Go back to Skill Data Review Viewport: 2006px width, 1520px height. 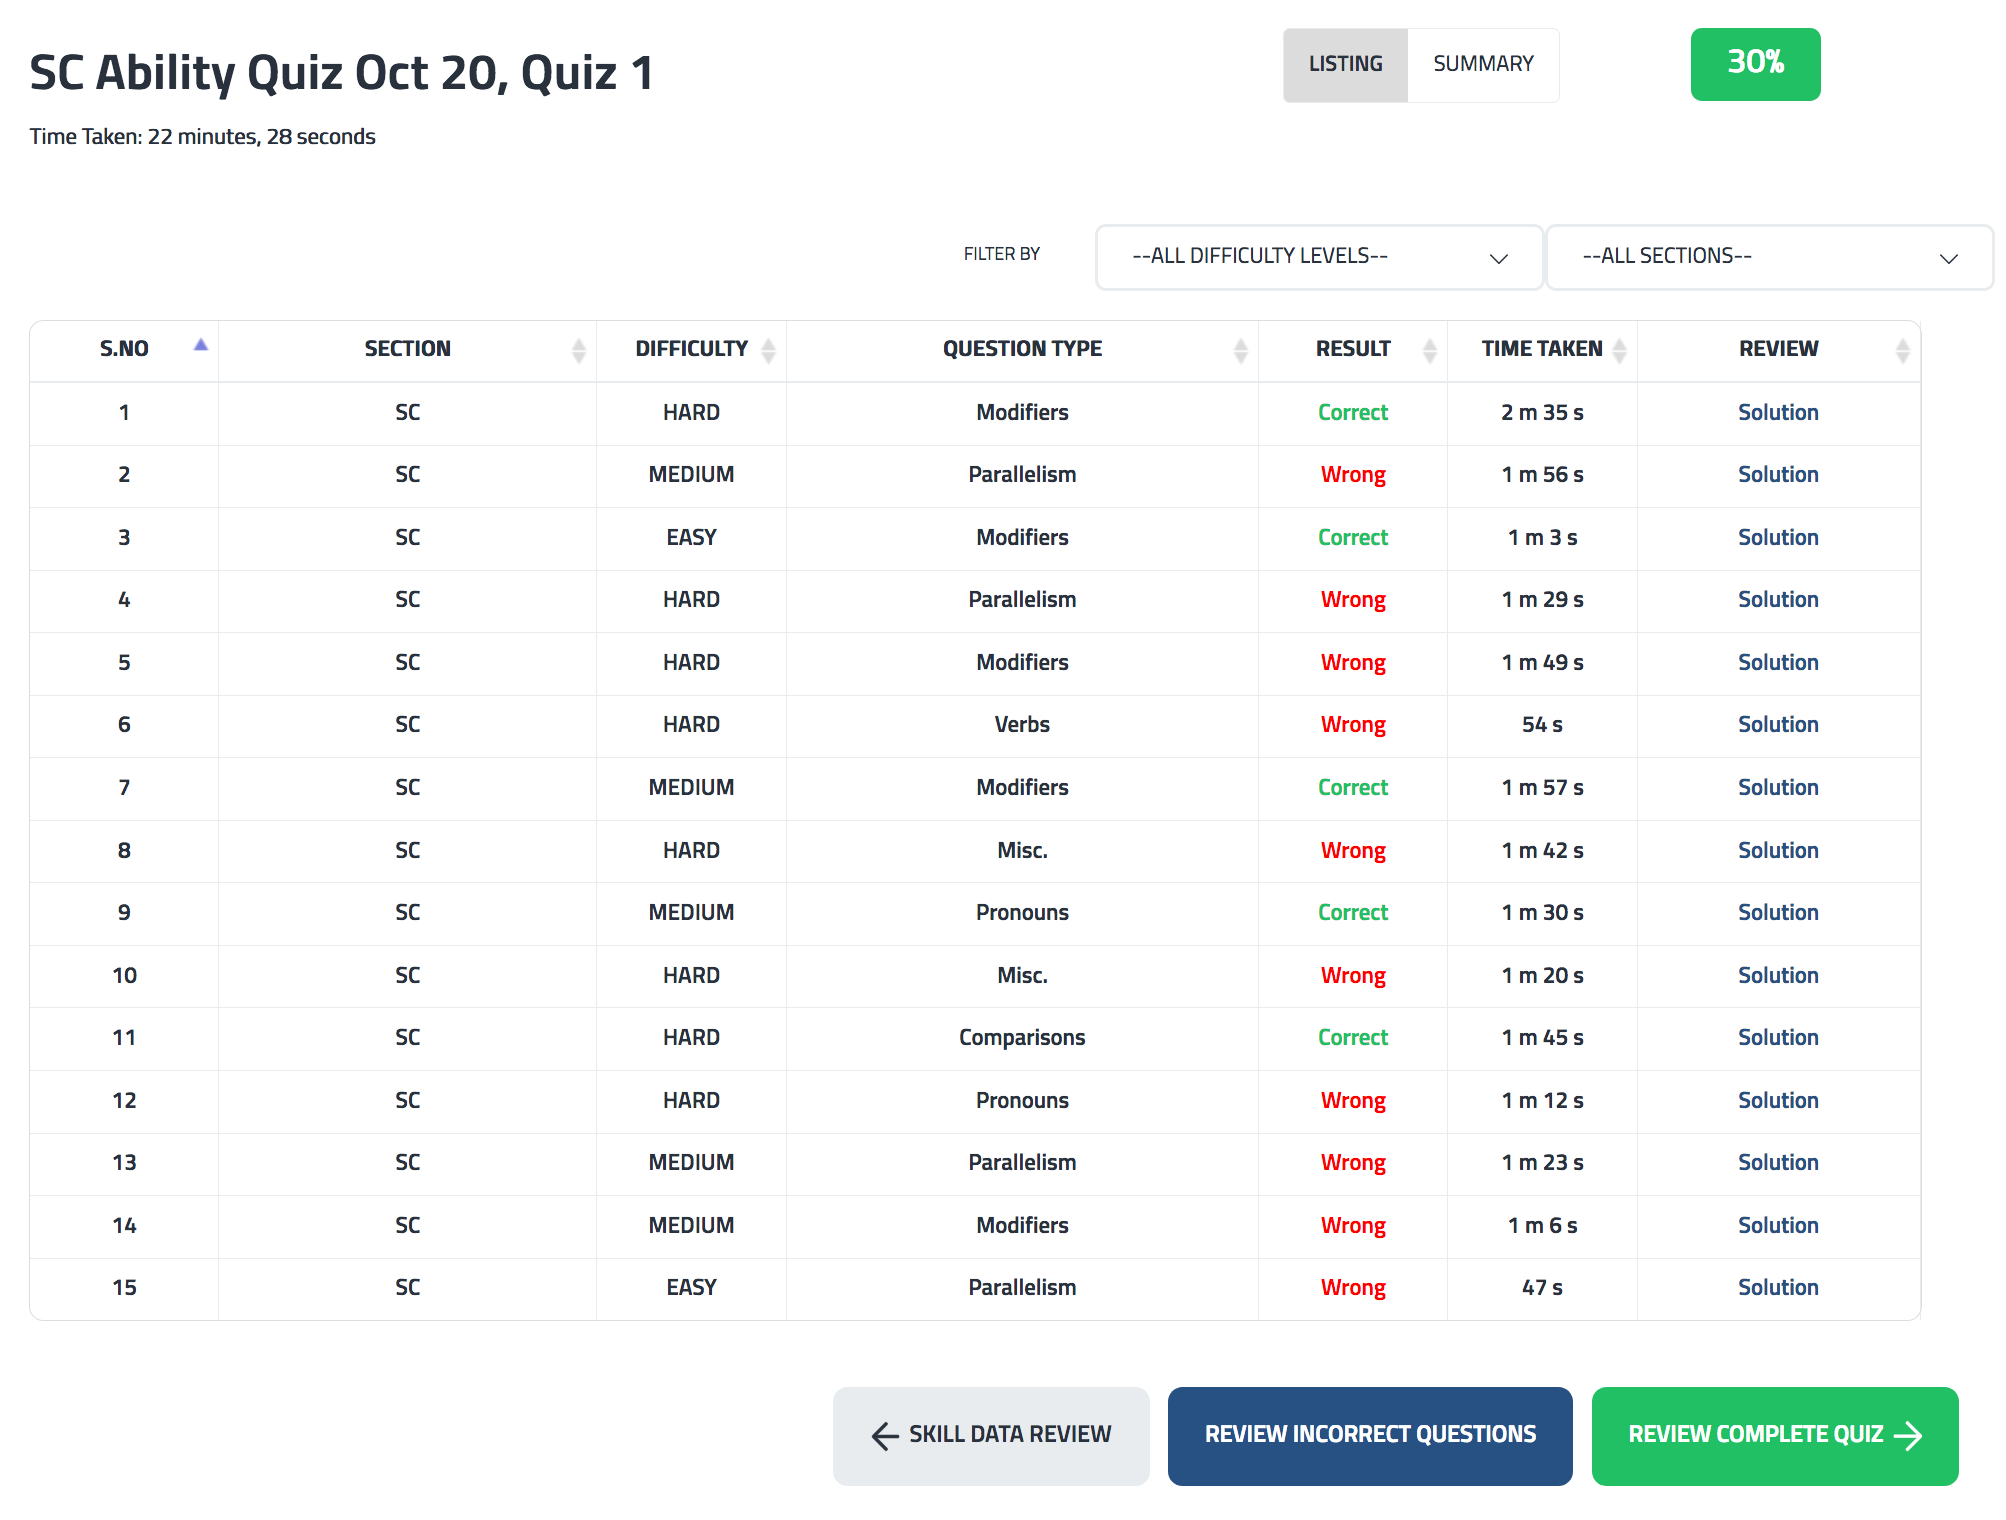990,1435
